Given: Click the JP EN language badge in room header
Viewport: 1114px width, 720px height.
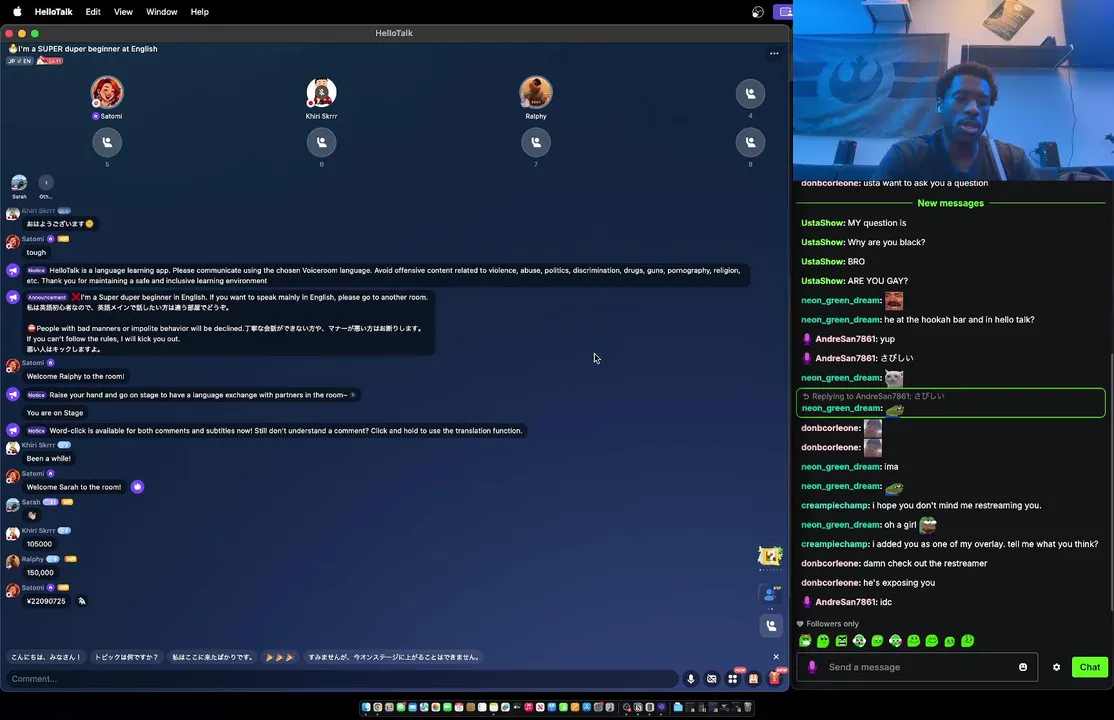Looking at the screenshot, I should point(19,61).
